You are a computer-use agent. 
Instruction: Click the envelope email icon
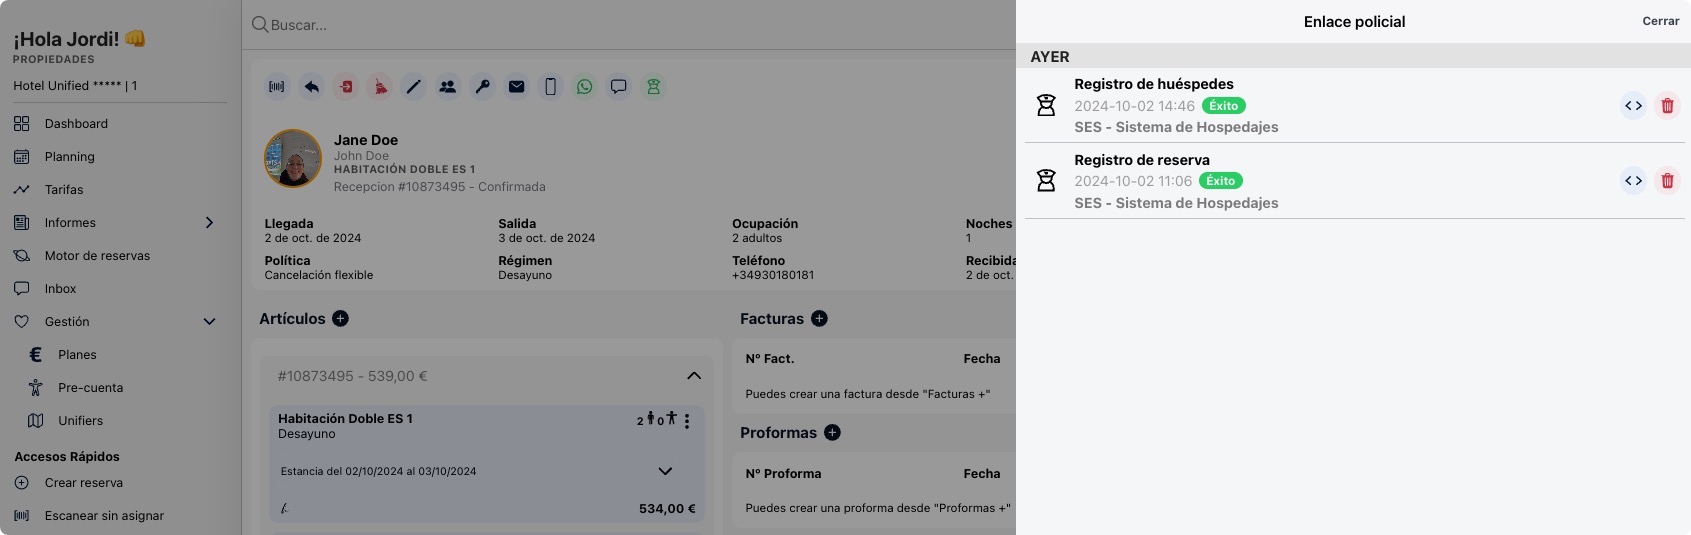[516, 87]
